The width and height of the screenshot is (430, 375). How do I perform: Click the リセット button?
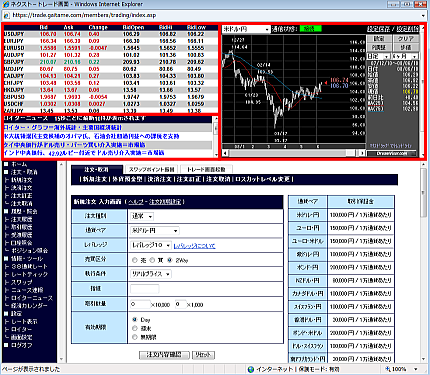coord(203,355)
